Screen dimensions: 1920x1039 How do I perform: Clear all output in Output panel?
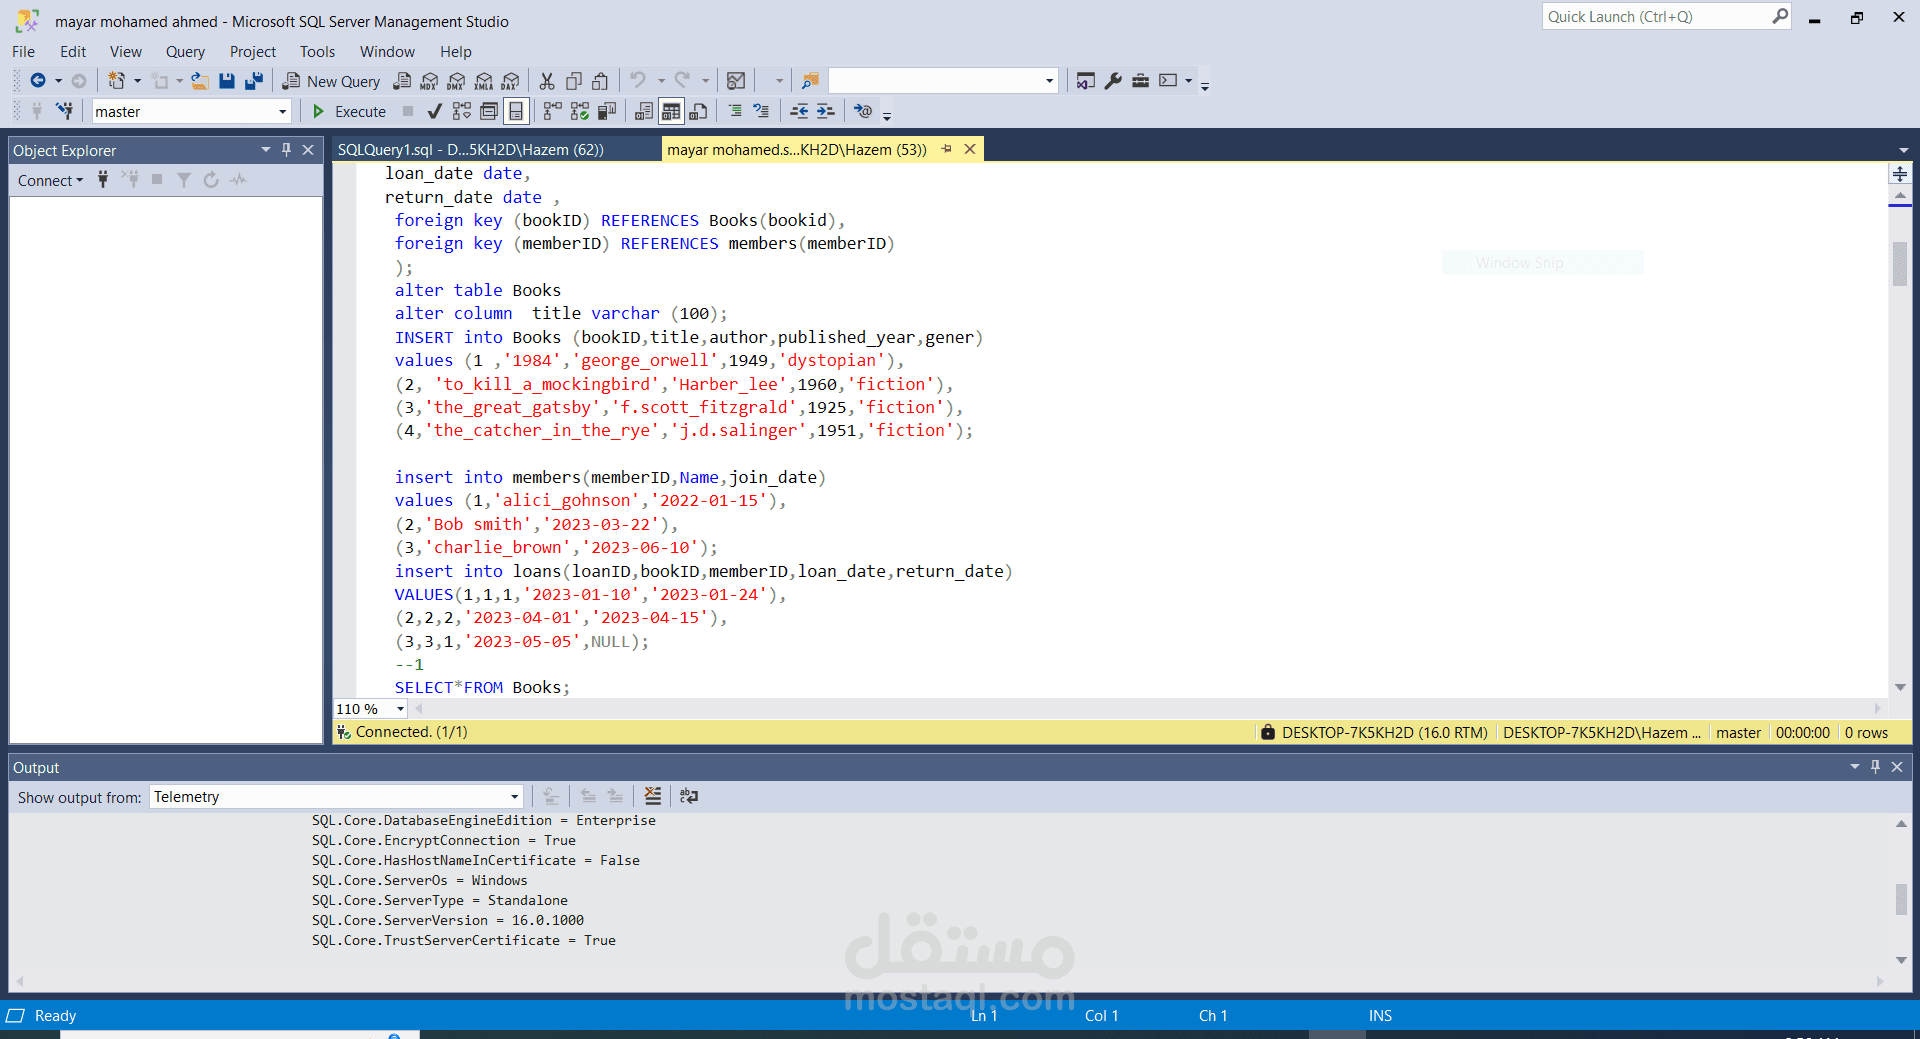(653, 796)
